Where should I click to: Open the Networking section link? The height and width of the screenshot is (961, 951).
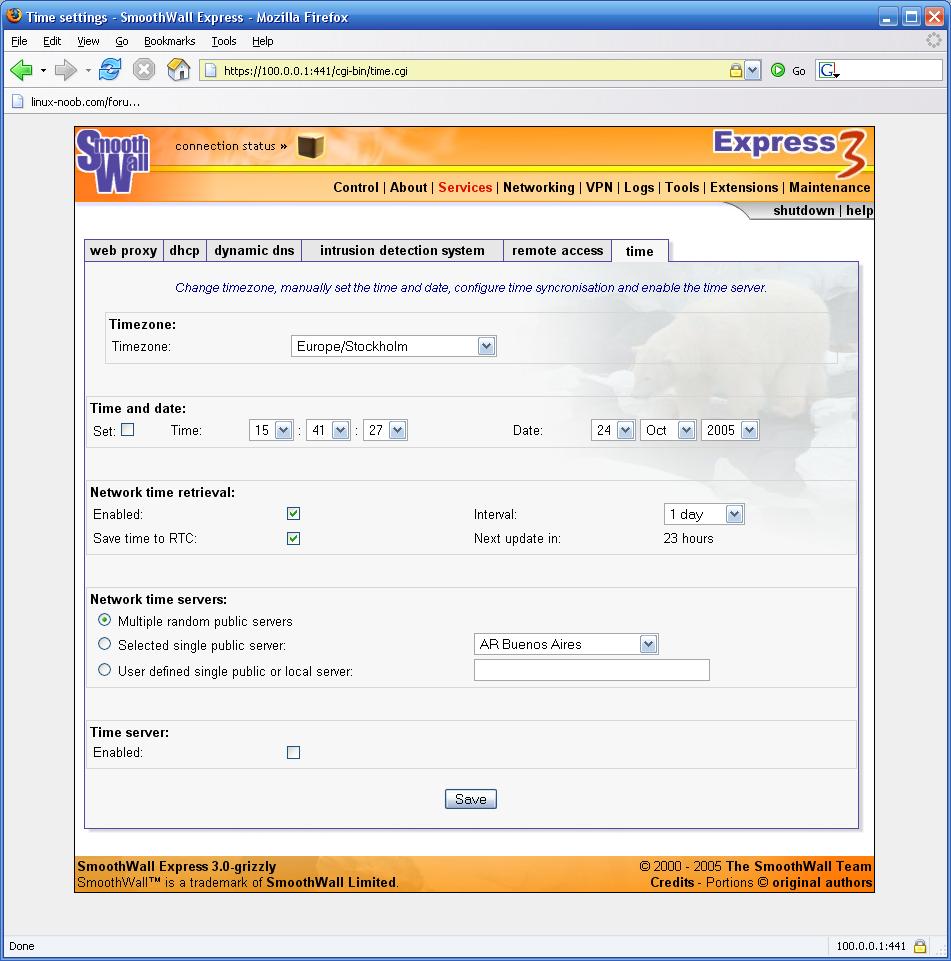(539, 188)
